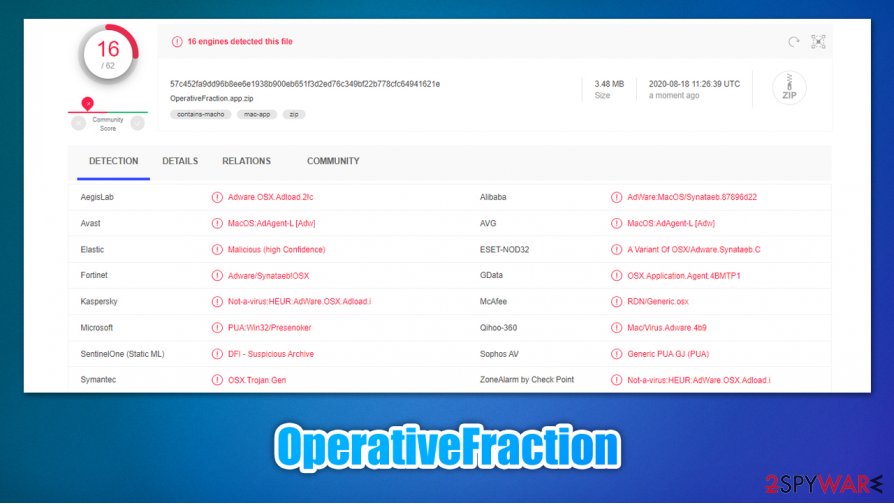Click the 2020-08-18 11:26:39 UTC timestamp
This screenshot has width=894, height=504.
694,84
